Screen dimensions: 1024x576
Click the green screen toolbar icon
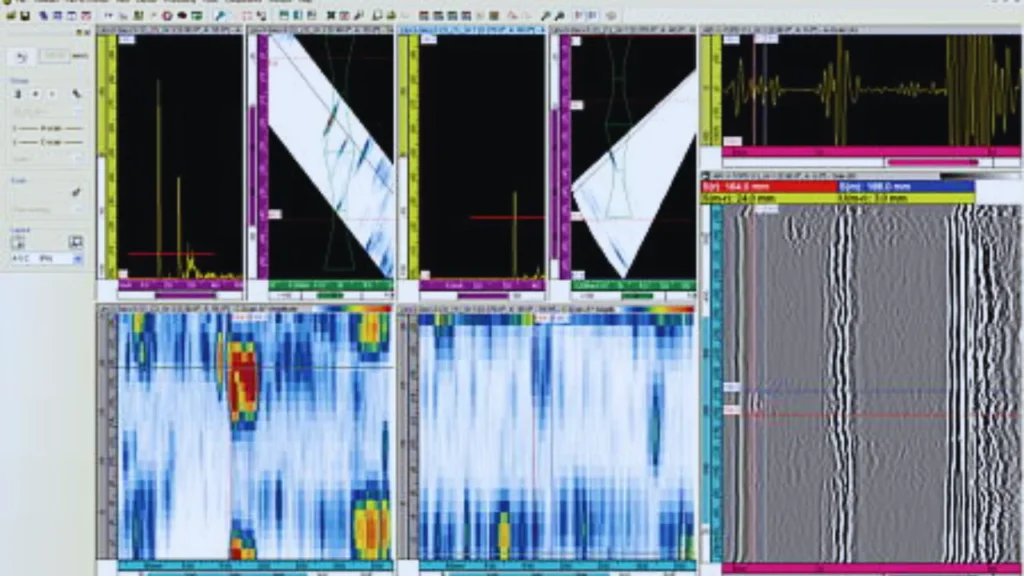tap(197, 15)
